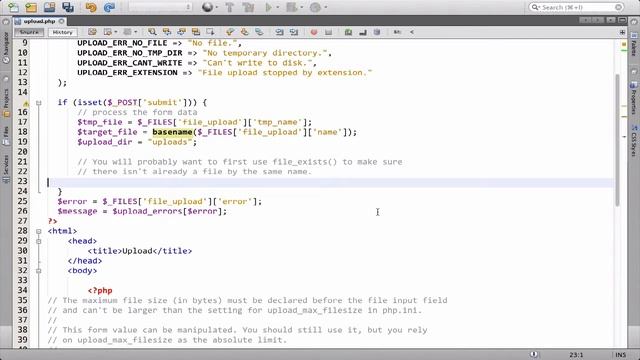640x360 pixels.
Task: Click Find Next Occurrence icon
Action: coord(181,32)
